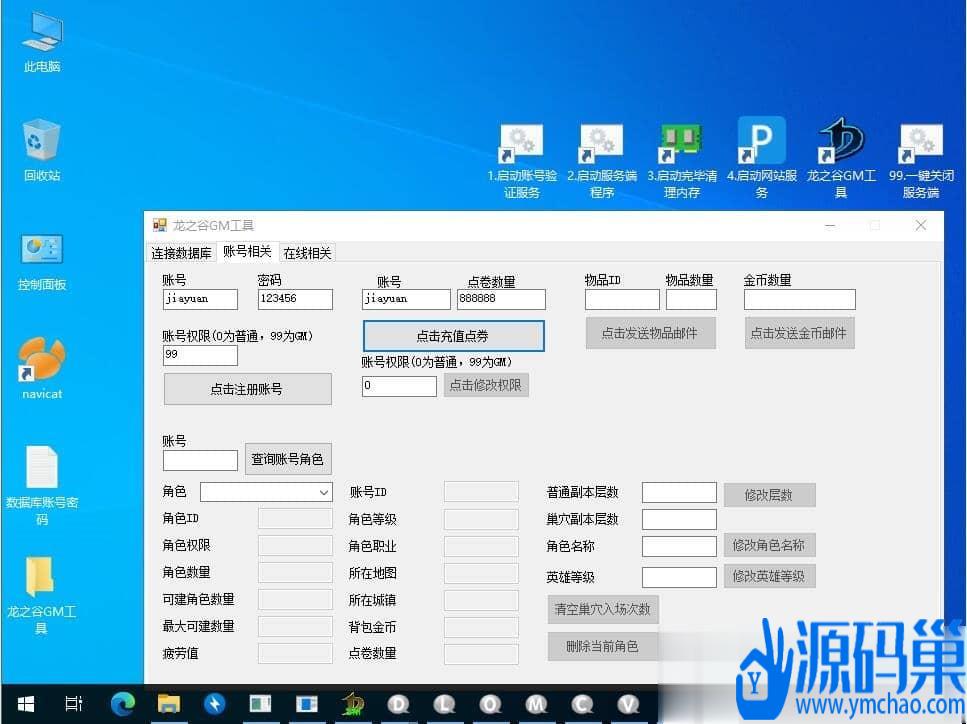The image size is (967, 724).
Task: Open 数据库账号密码 document on desktop
Action: point(41,465)
